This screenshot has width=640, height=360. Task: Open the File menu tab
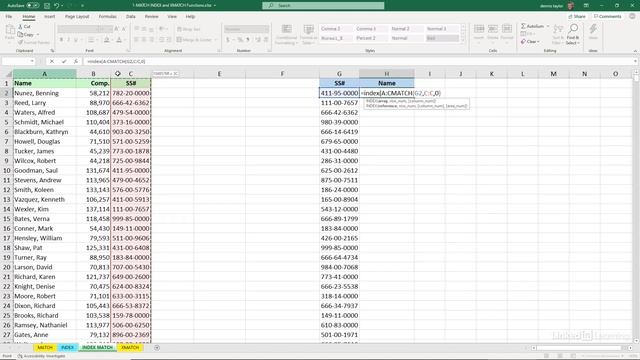[x=9, y=16]
